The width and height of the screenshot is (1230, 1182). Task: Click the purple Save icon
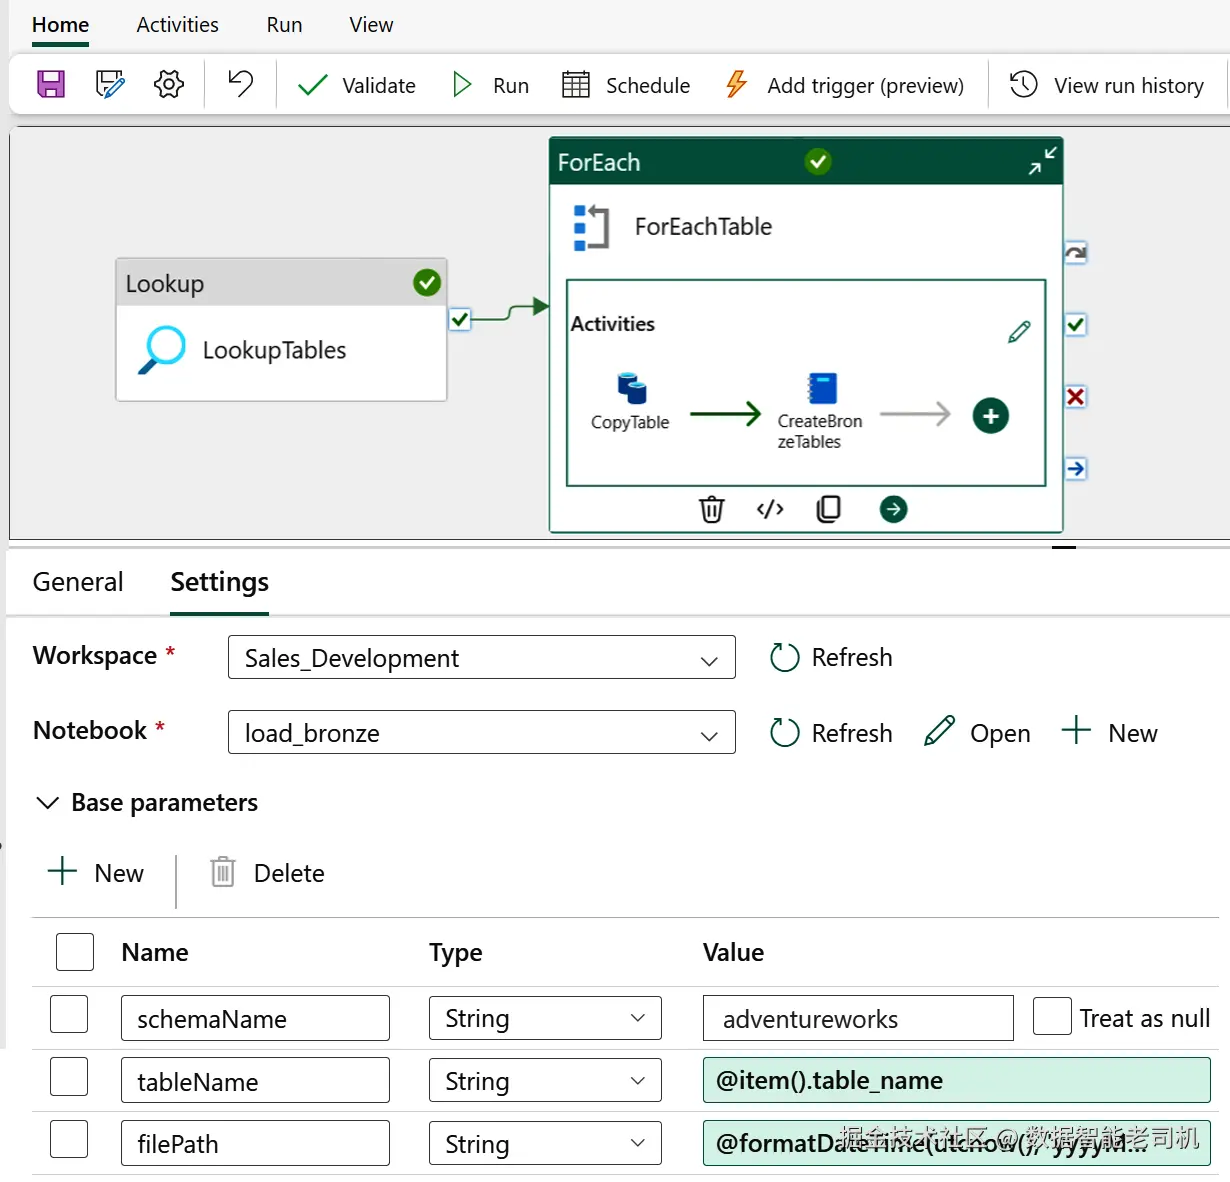click(51, 84)
